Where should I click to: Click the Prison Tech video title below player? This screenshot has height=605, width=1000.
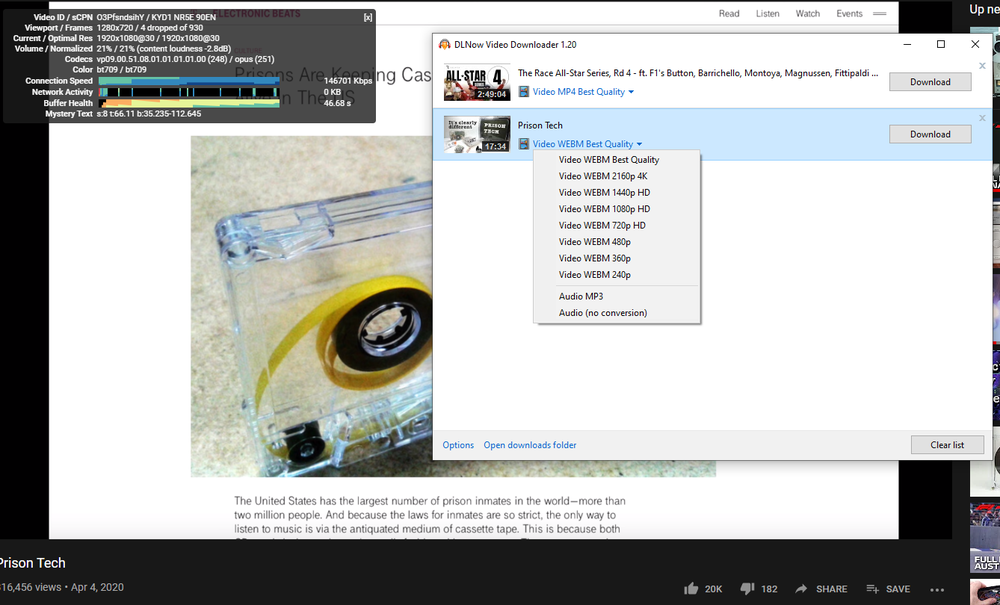click(32, 563)
